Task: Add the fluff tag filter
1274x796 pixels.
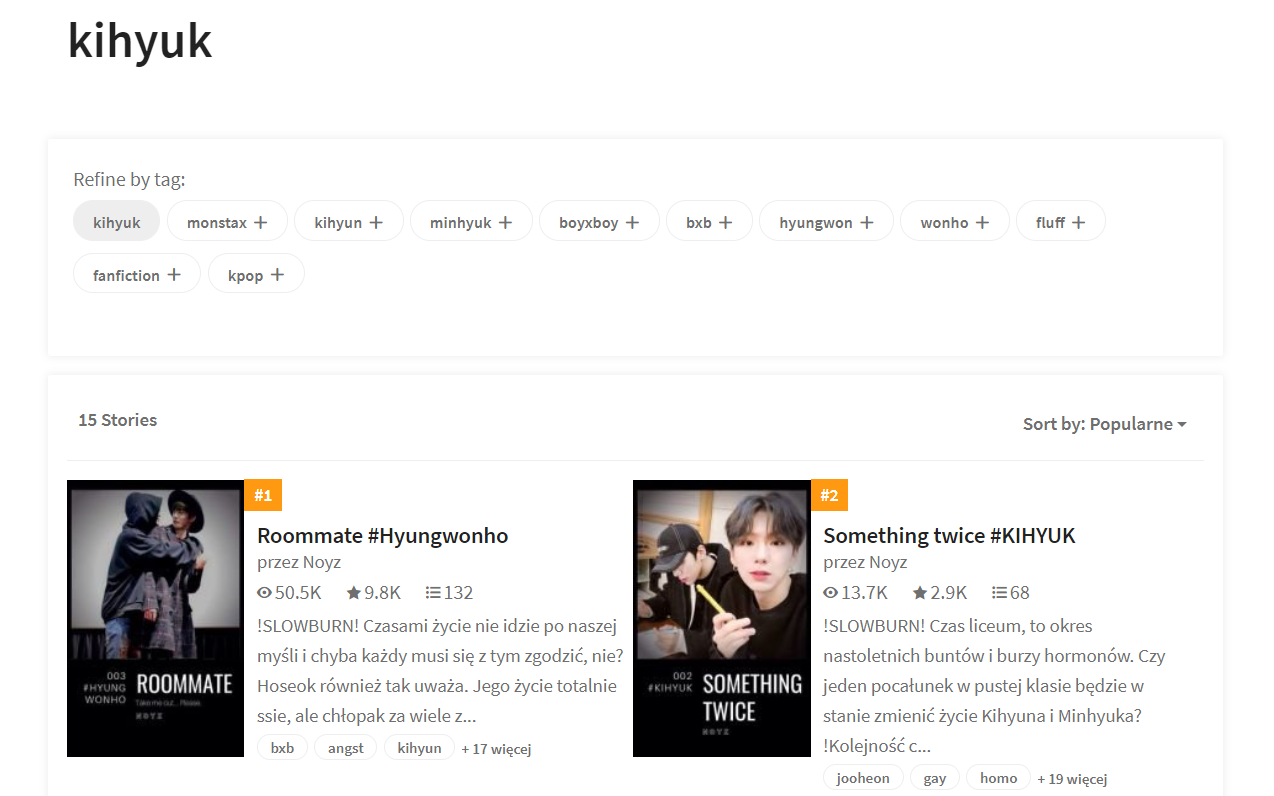Action: point(1061,221)
